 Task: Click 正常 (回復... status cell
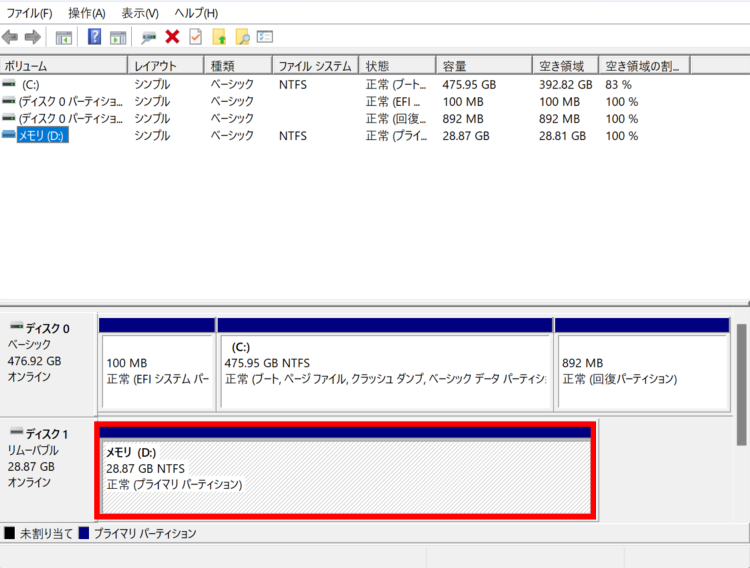pos(396,119)
